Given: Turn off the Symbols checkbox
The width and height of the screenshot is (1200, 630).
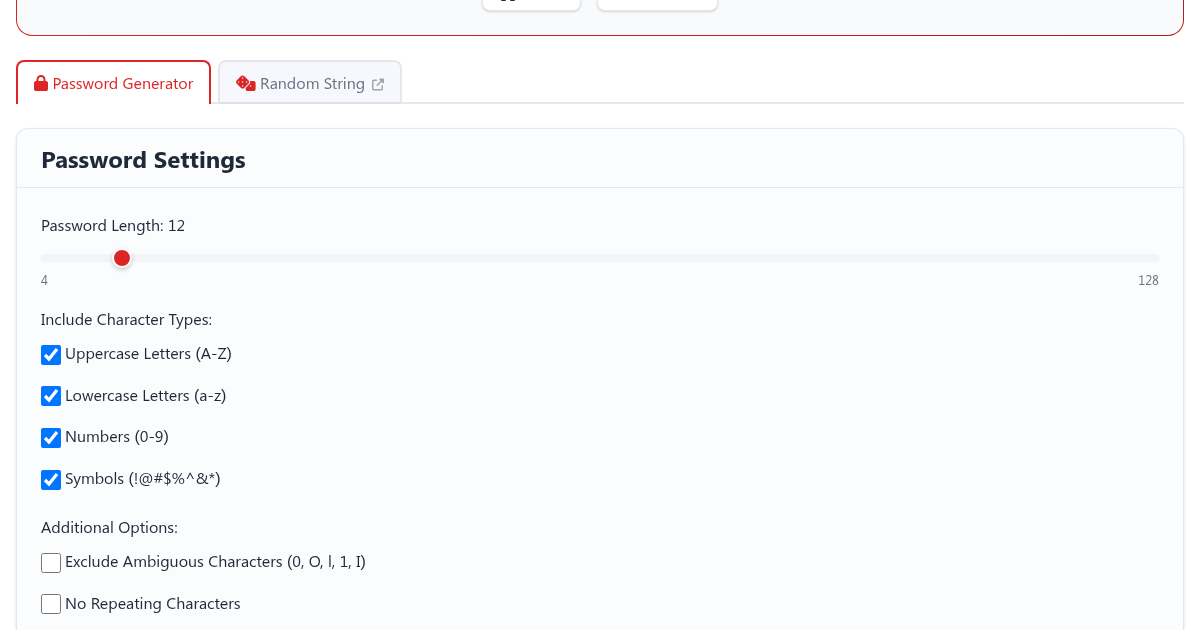Looking at the screenshot, I should click(x=51, y=480).
